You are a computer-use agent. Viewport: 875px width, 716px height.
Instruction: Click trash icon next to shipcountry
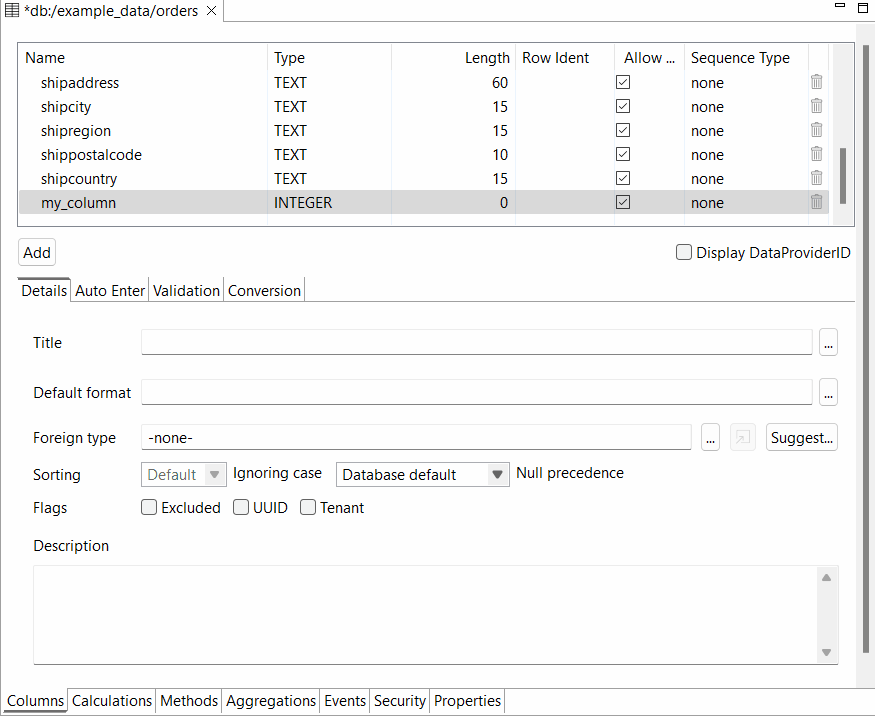pos(816,178)
